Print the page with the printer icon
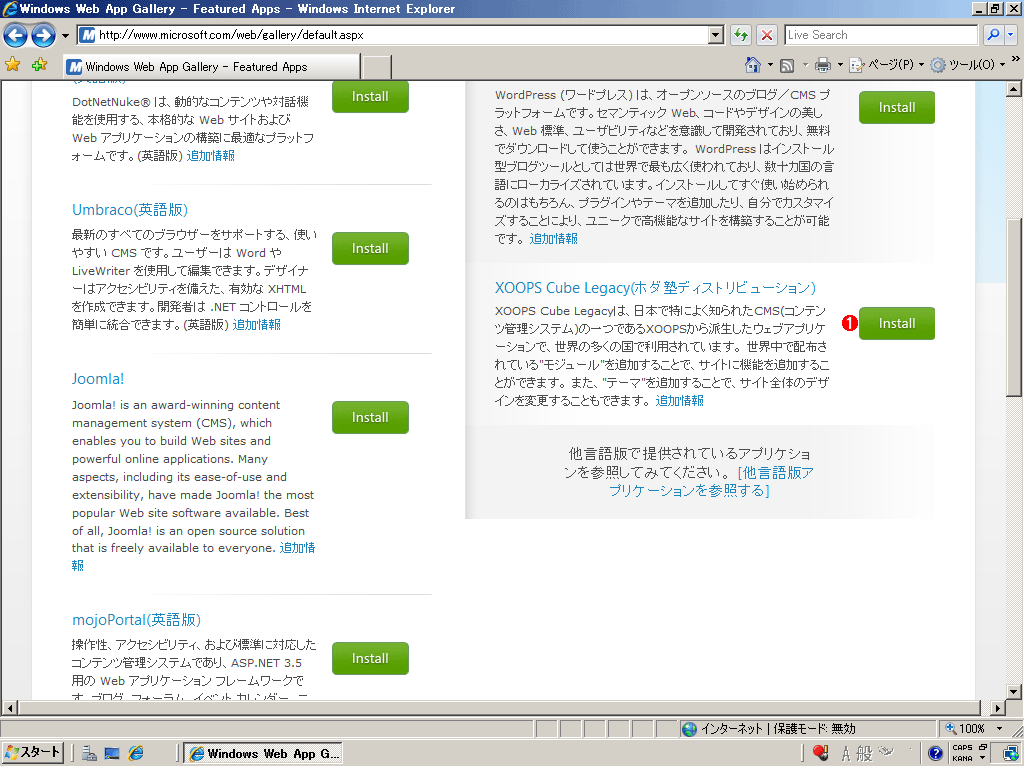 click(x=823, y=65)
